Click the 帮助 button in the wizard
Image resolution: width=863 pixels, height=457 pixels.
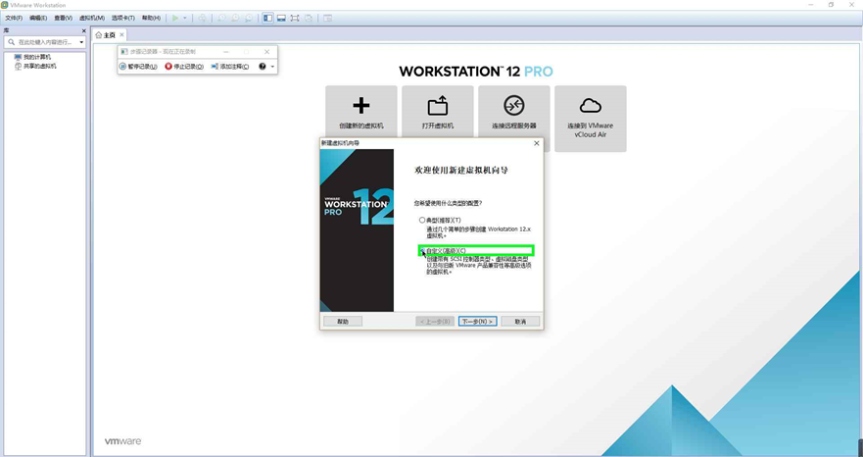342,321
